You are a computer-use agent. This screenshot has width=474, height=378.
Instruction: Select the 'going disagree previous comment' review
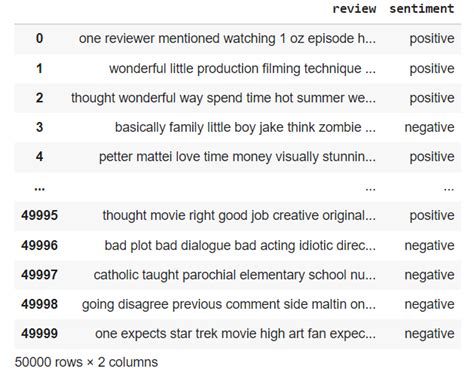pos(229,304)
